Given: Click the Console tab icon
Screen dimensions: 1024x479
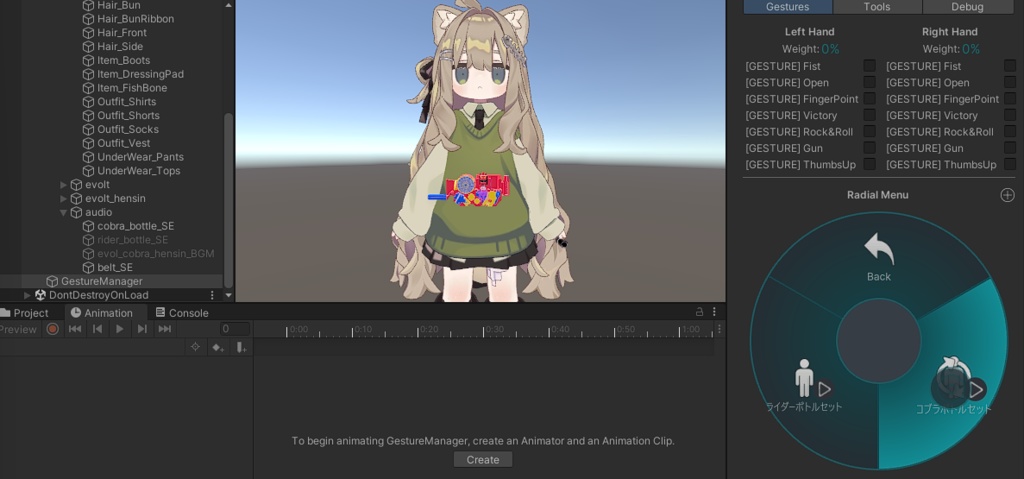Looking at the screenshot, I should click(161, 312).
